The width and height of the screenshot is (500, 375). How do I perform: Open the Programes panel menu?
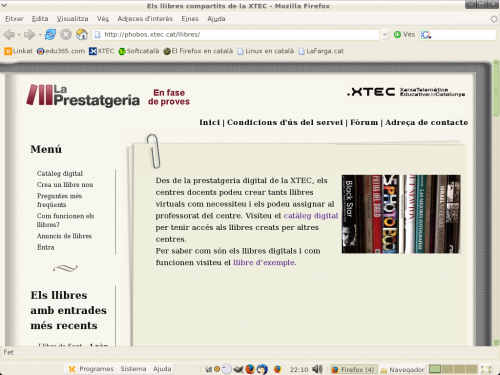pyautogui.click(x=91, y=369)
